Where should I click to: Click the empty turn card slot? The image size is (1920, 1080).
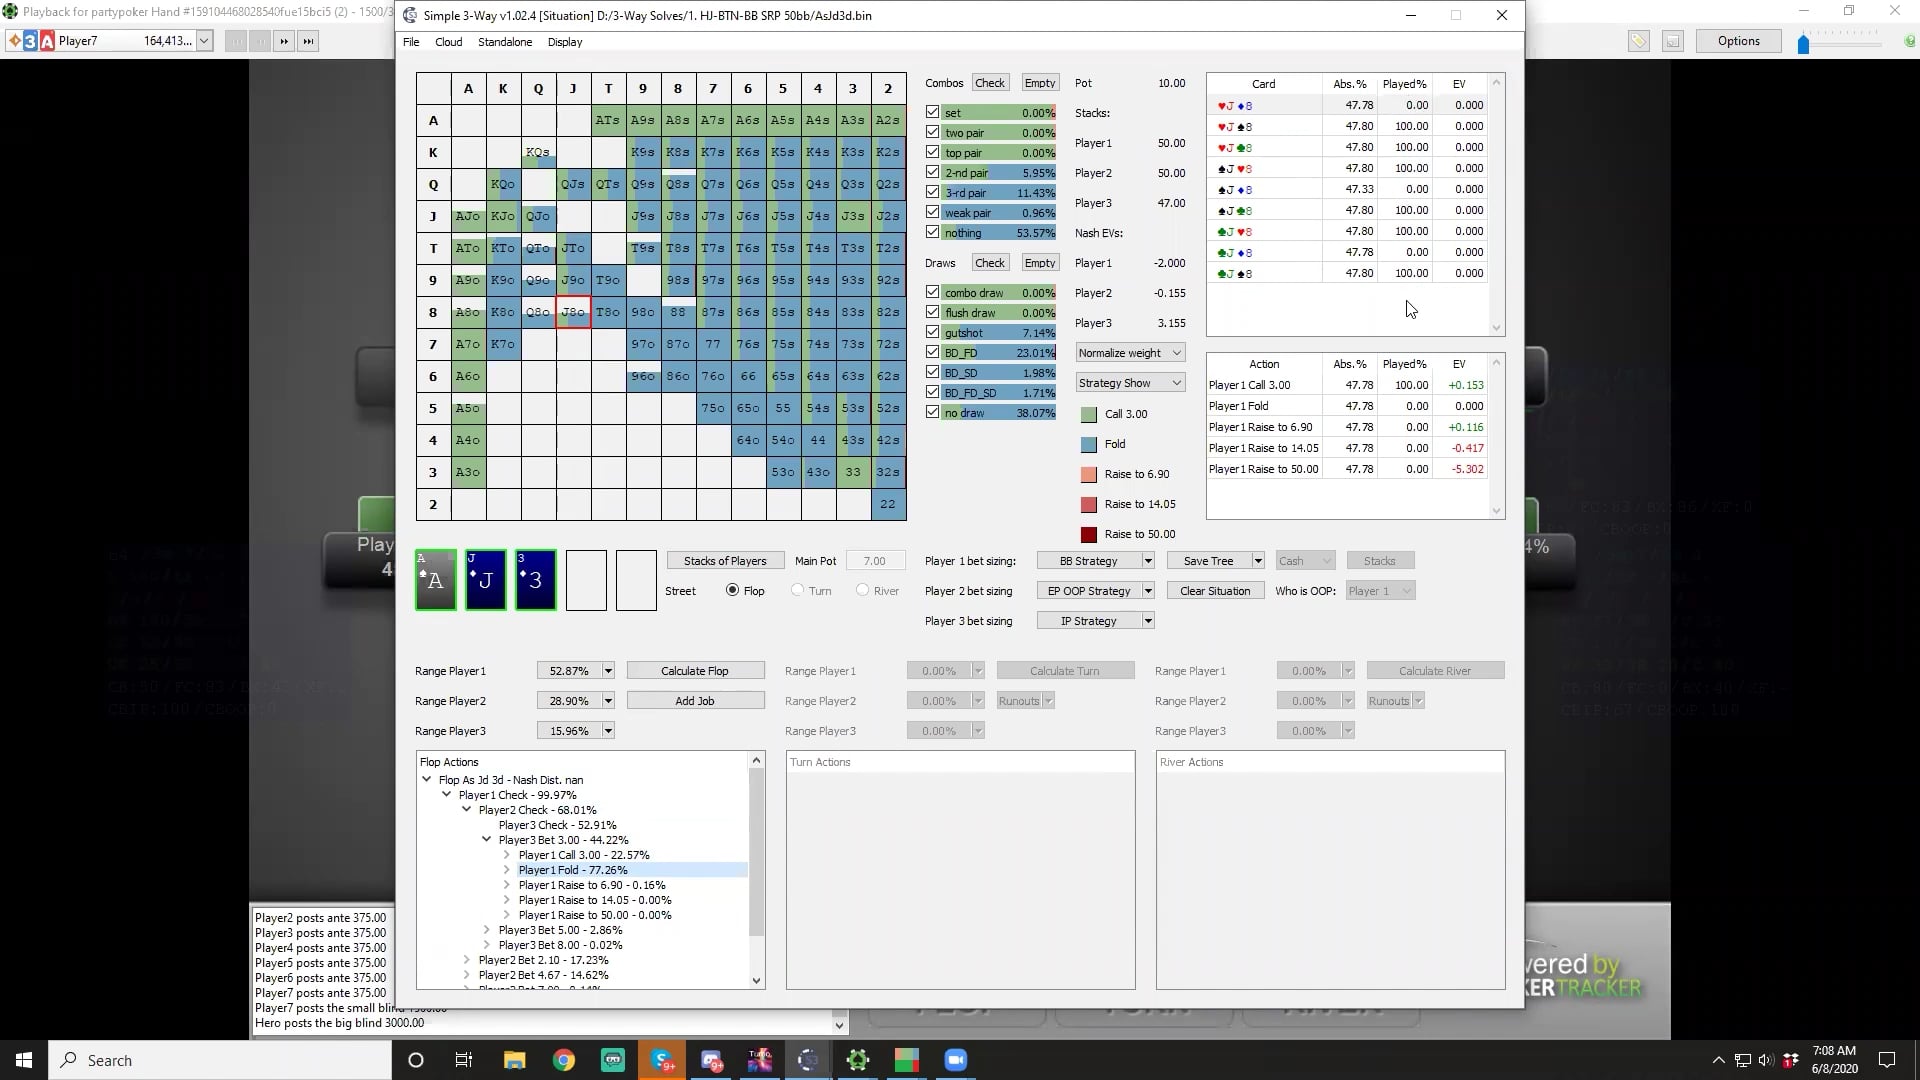tap(586, 580)
